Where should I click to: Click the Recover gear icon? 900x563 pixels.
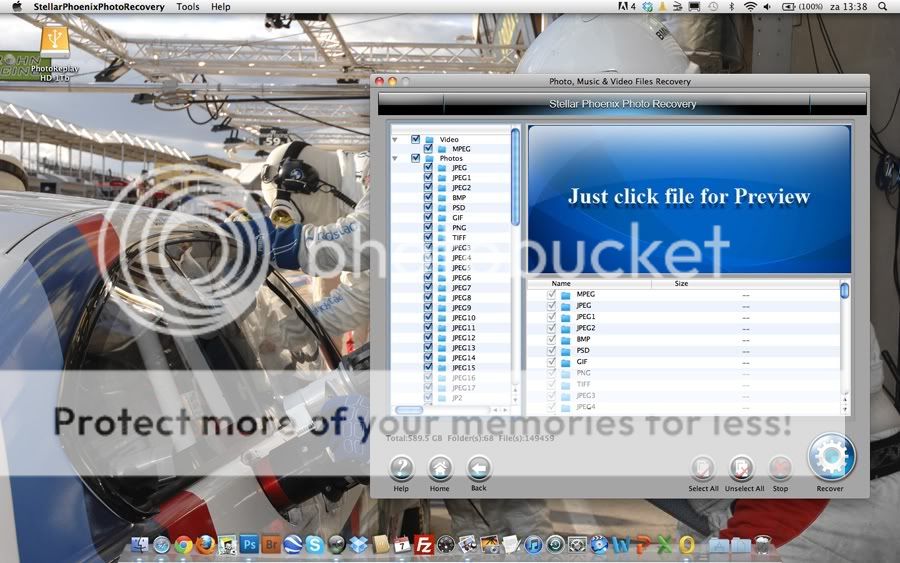click(830, 459)
